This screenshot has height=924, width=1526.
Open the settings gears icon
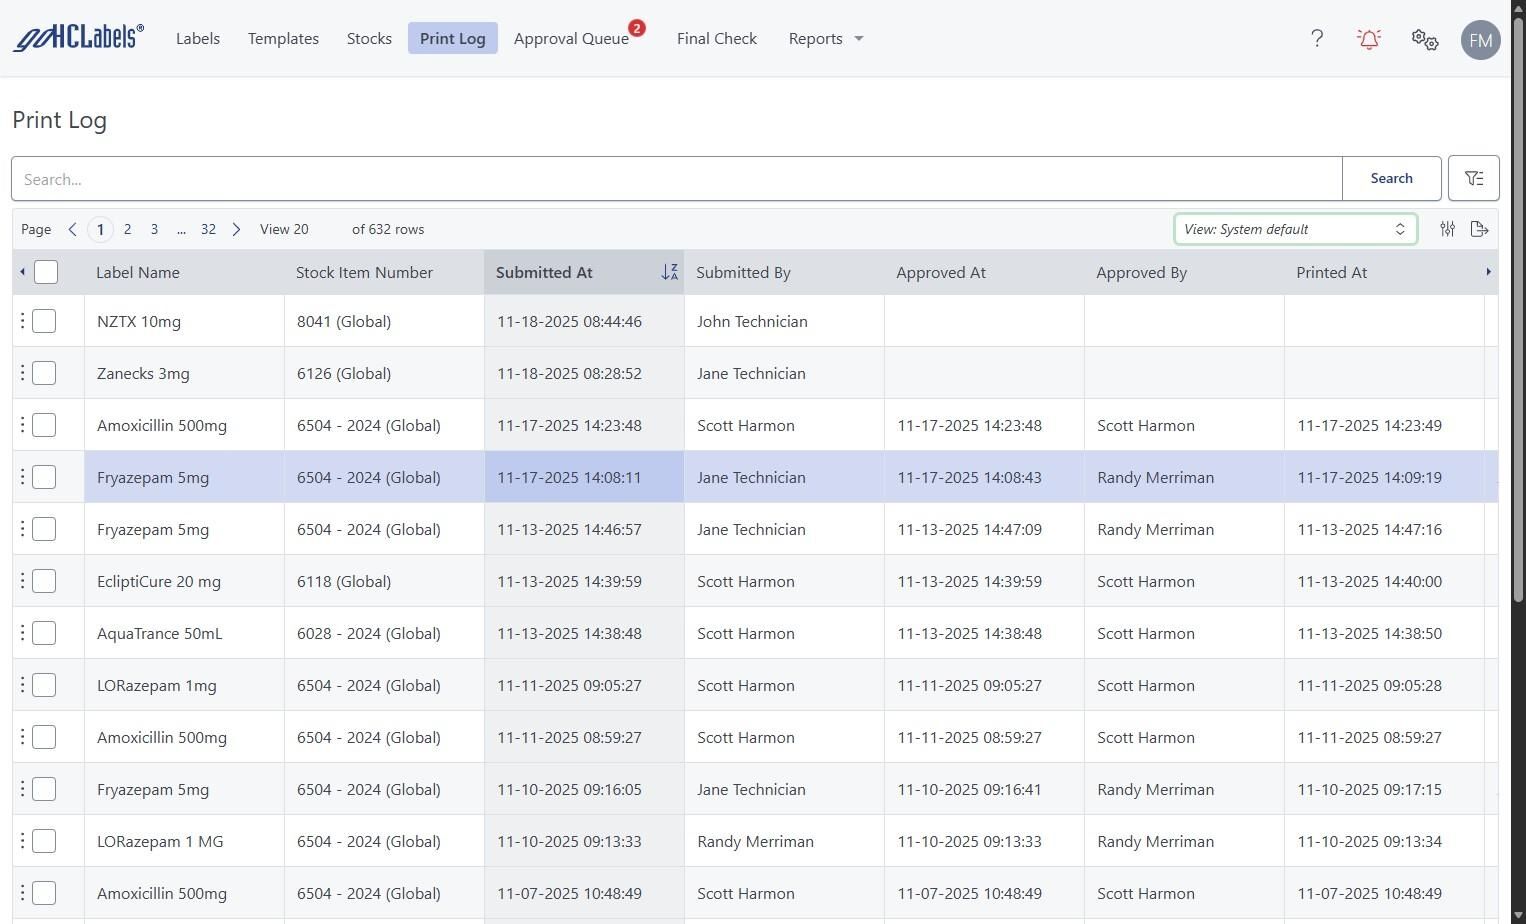[1424, 39]
